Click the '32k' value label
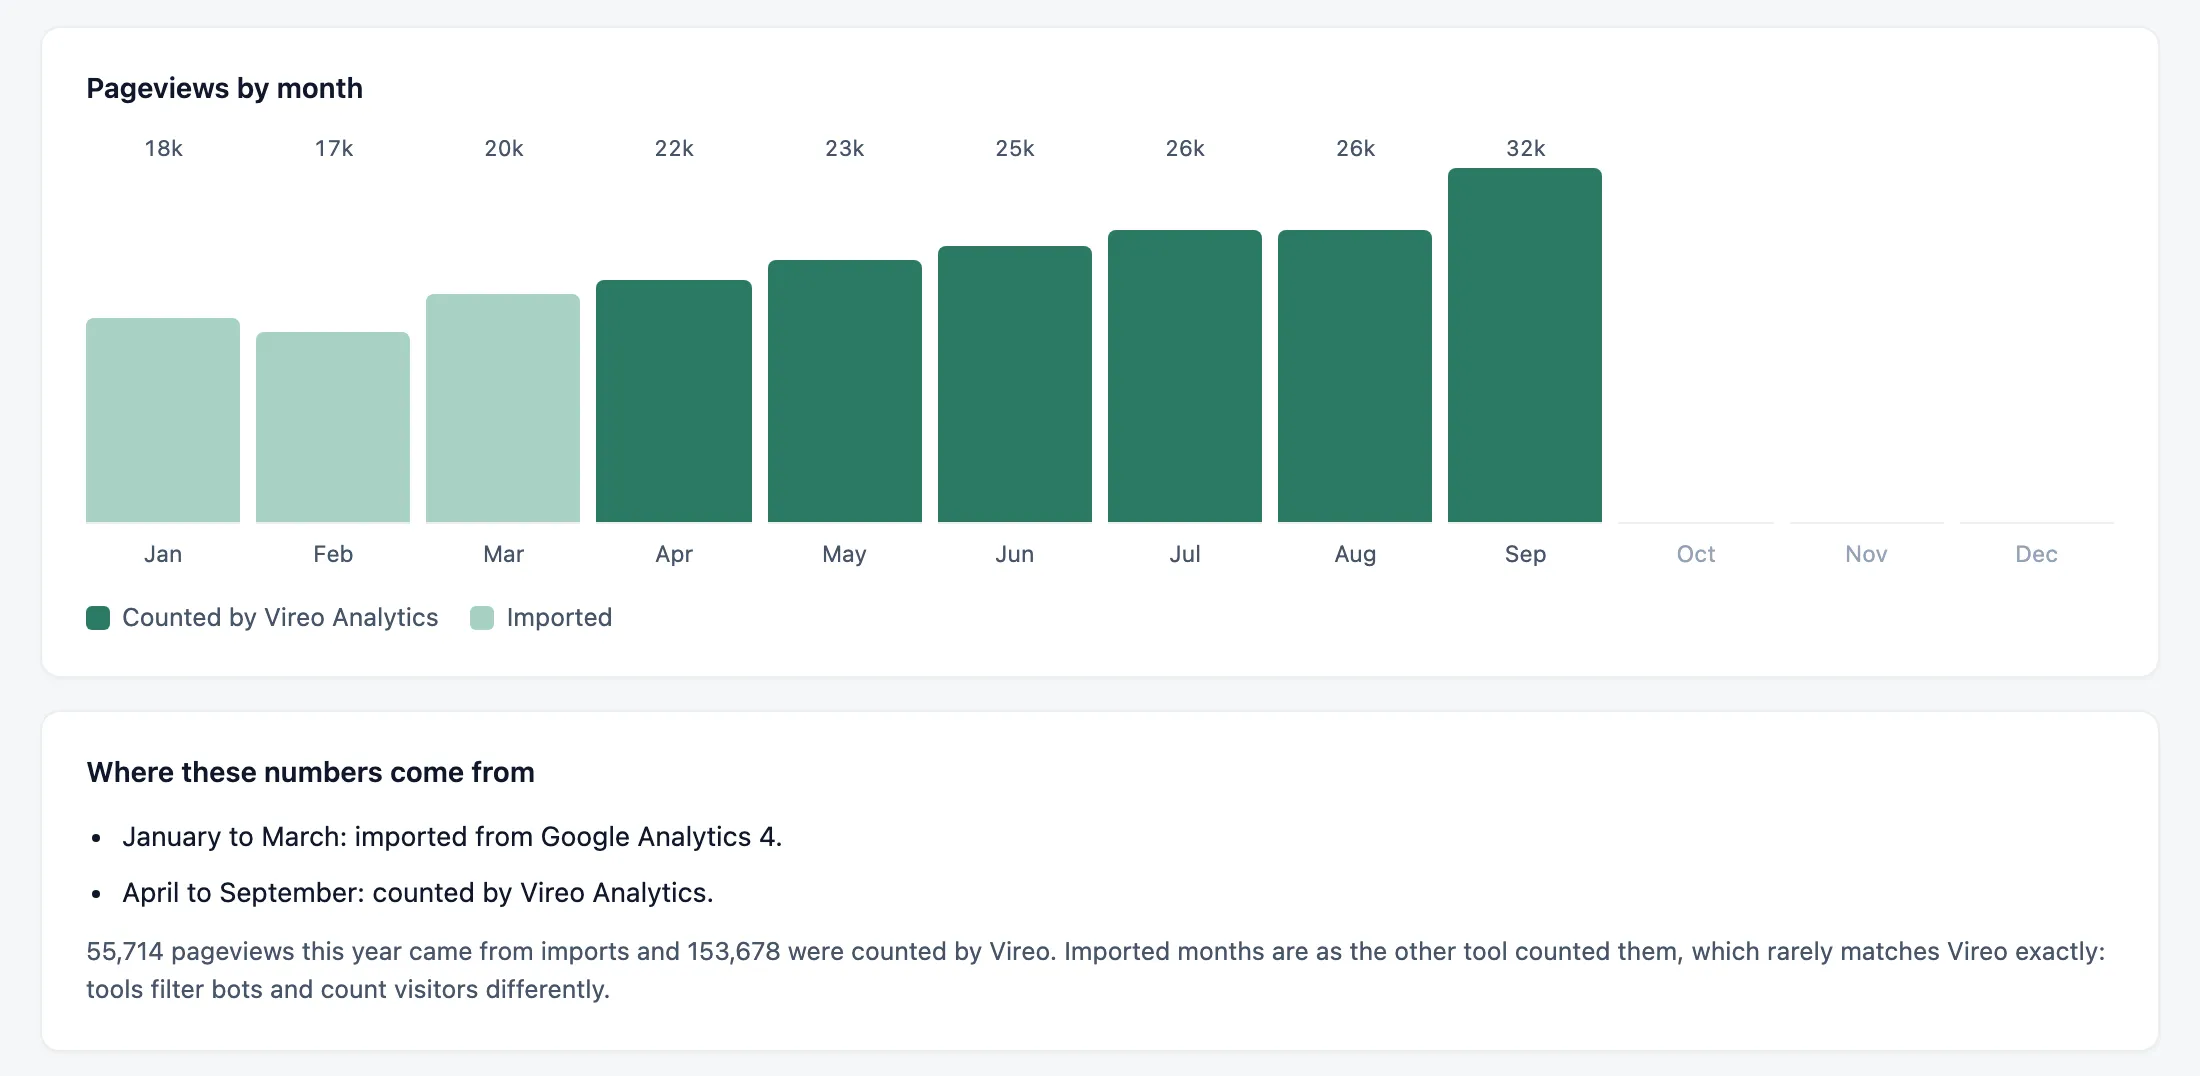Image resolution: width=2200 pixels, height=1076 pixels. click(x=1526, y=149)
